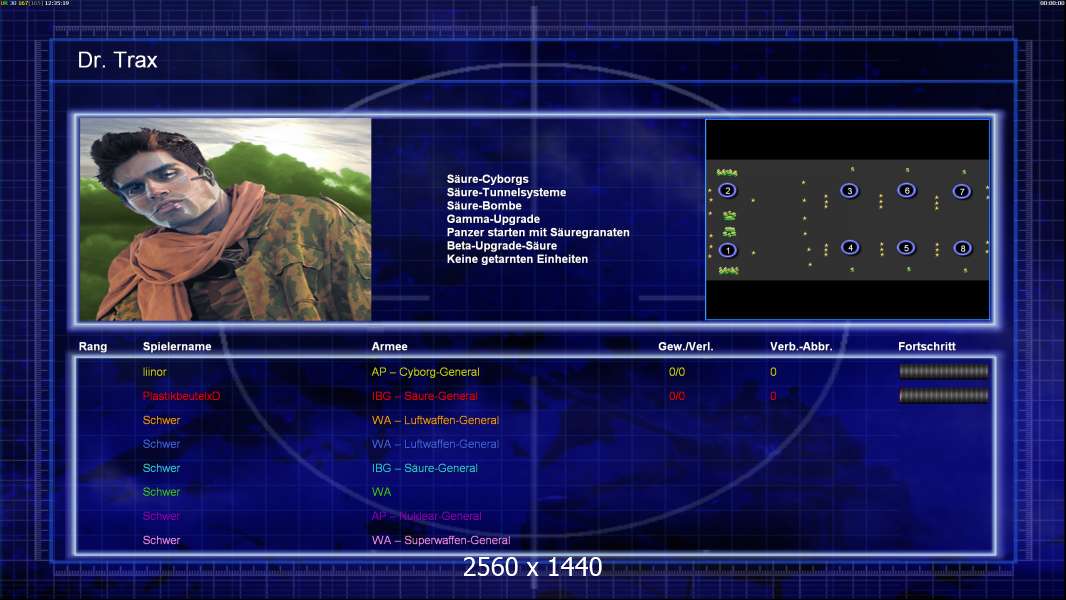Viewport: 1066px width, 600px height.
Task: Click the Dr. Trax title text
Action: pos(118,60)
